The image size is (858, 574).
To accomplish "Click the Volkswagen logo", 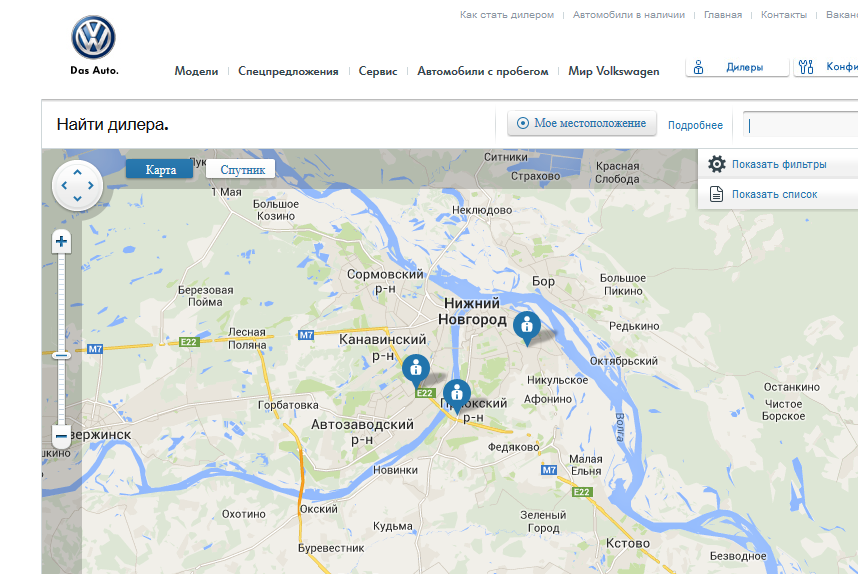I will (x=94, y=37).
